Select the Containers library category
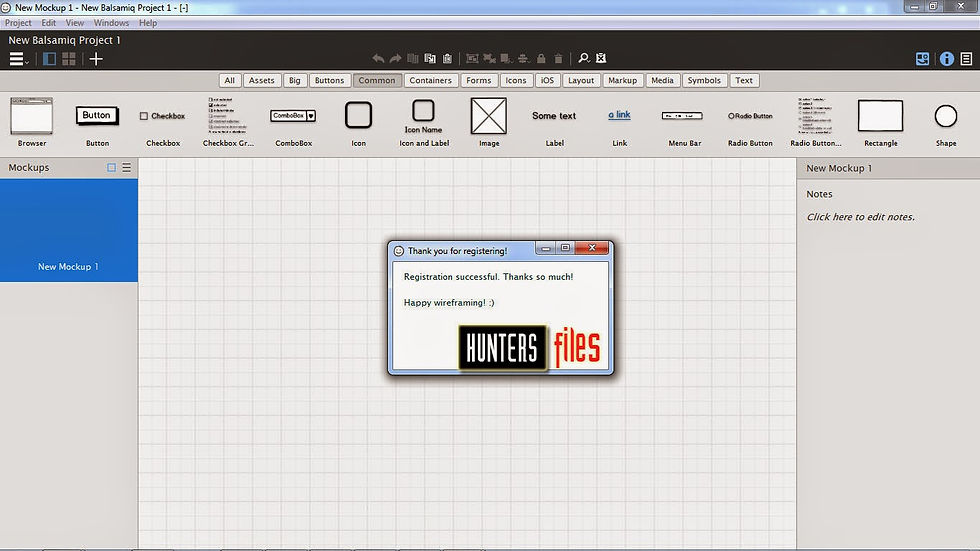The width and height of the screenshot is (980, 551). click(x=431, y=81)
